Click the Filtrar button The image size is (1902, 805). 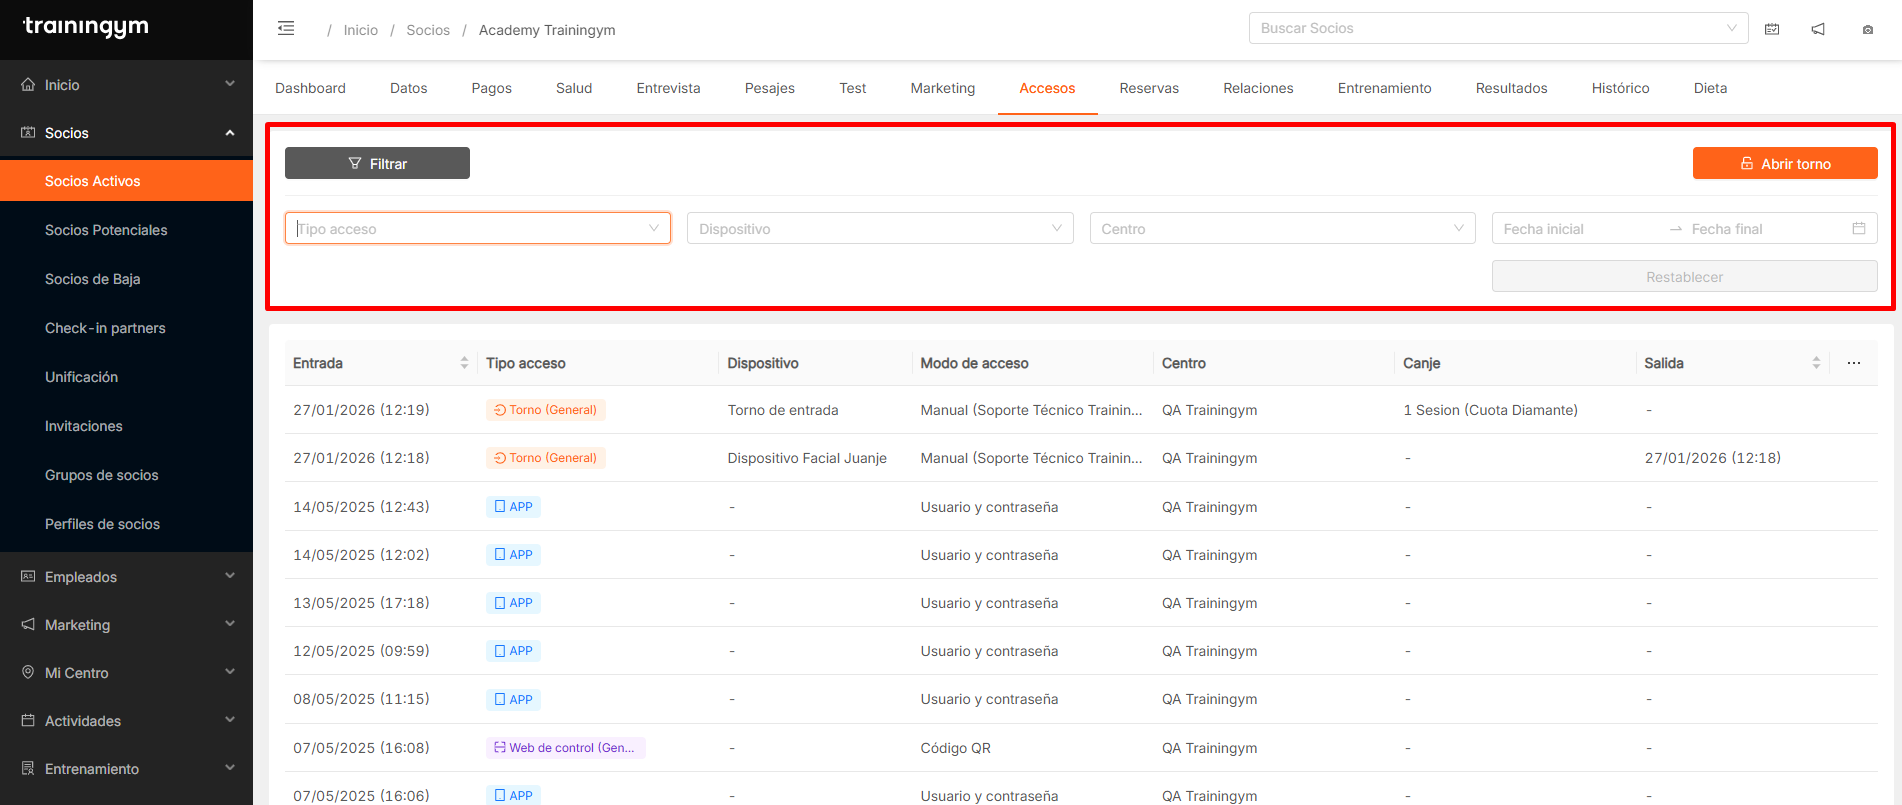click(377, 163)
